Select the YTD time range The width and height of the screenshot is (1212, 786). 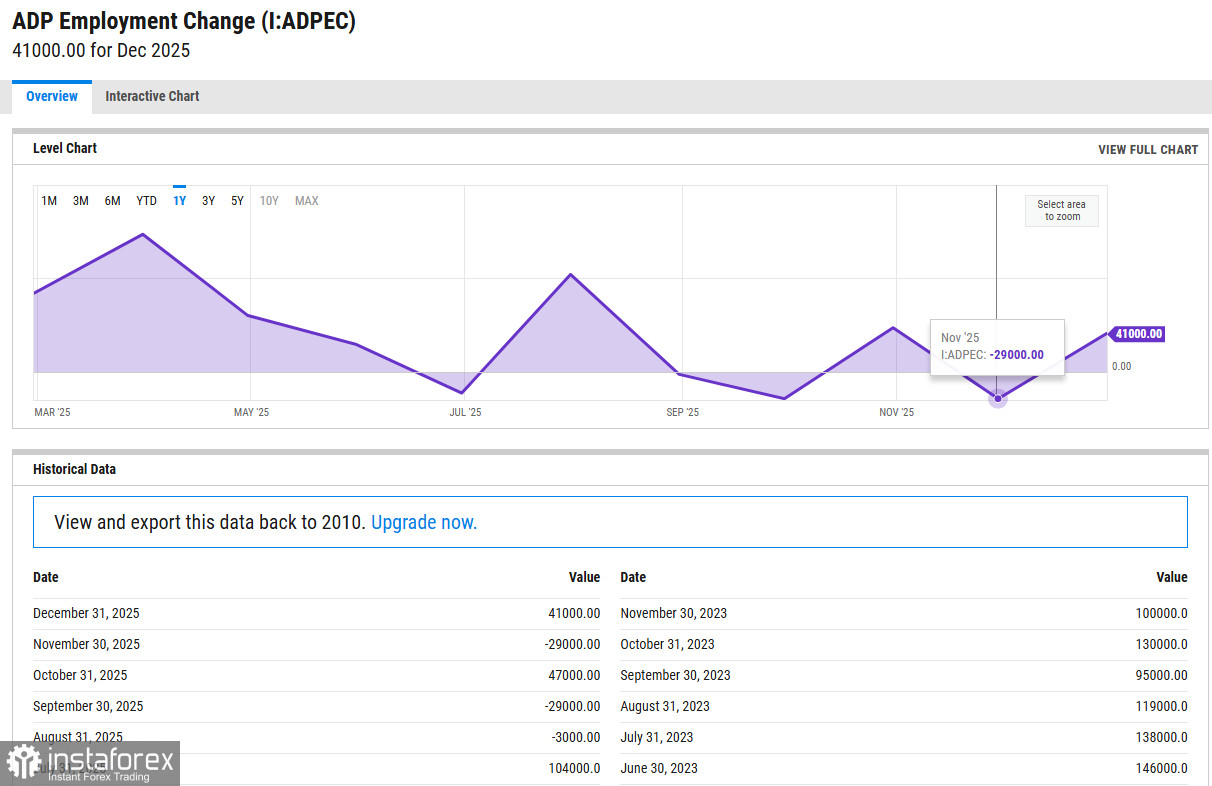146,201
